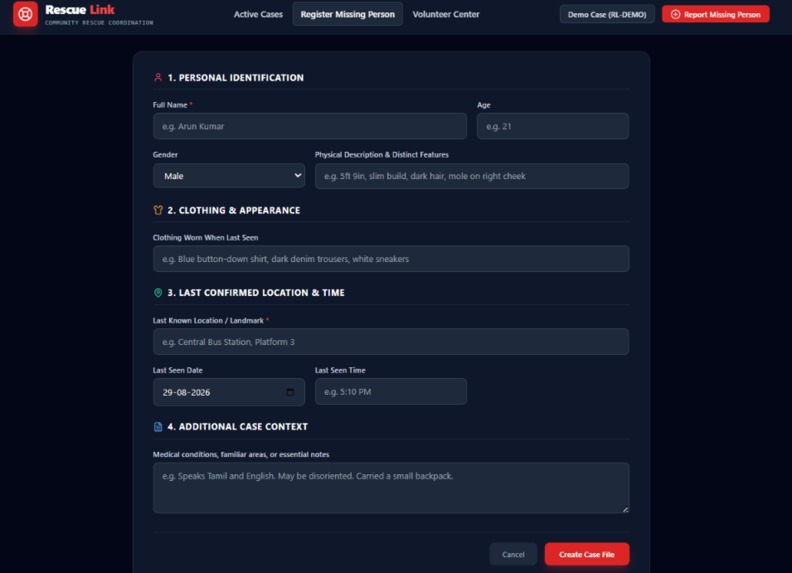792x573 pixels.
Task: Click the medical conditions notes textarea
Action: tap(391, 488)
